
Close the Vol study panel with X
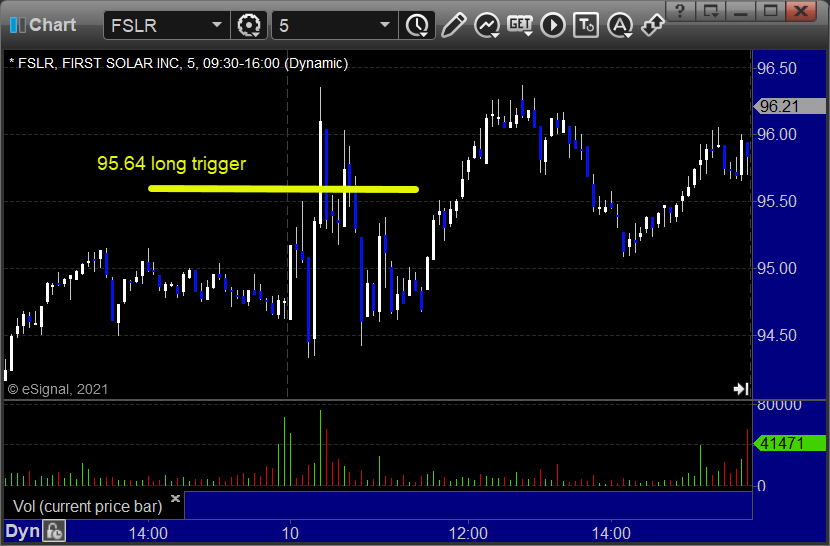[x=176, y=498]
